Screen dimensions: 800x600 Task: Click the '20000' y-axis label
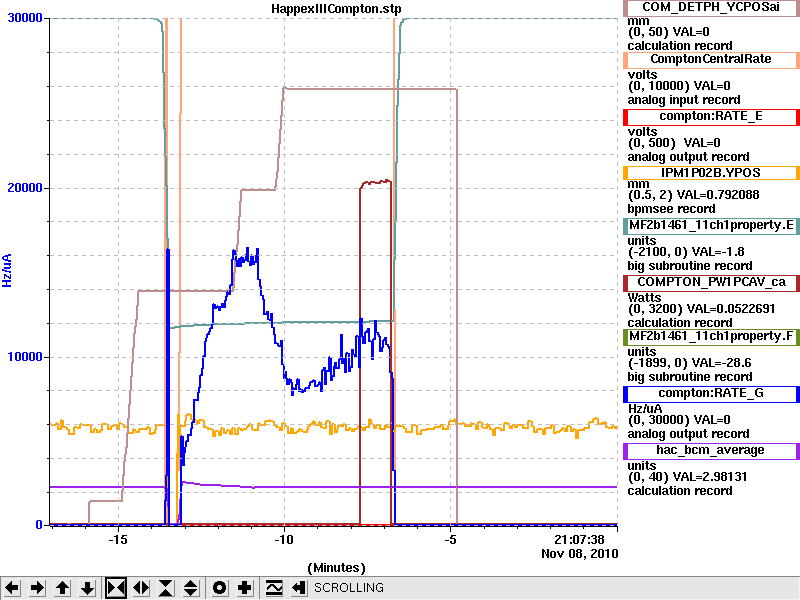click(x=24, y=188)
